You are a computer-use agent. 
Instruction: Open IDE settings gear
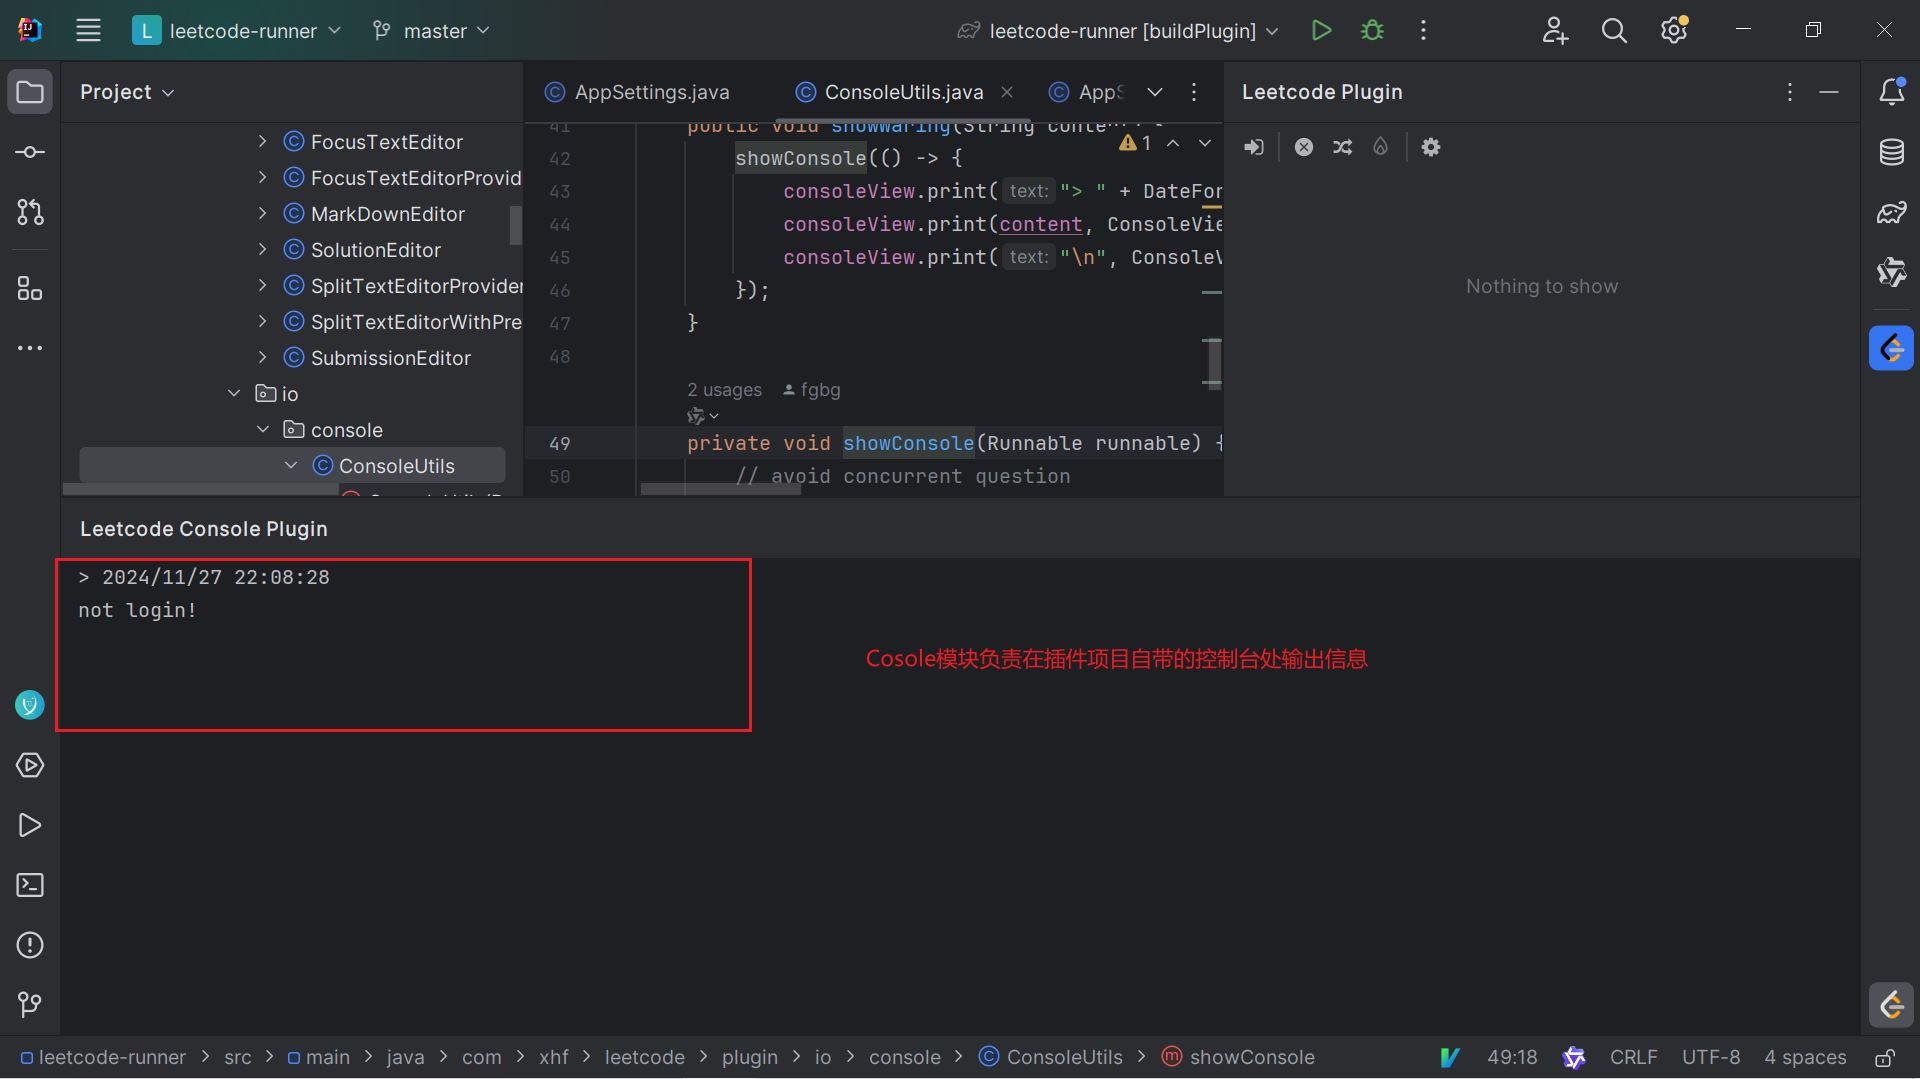[x=1674, y=30]
